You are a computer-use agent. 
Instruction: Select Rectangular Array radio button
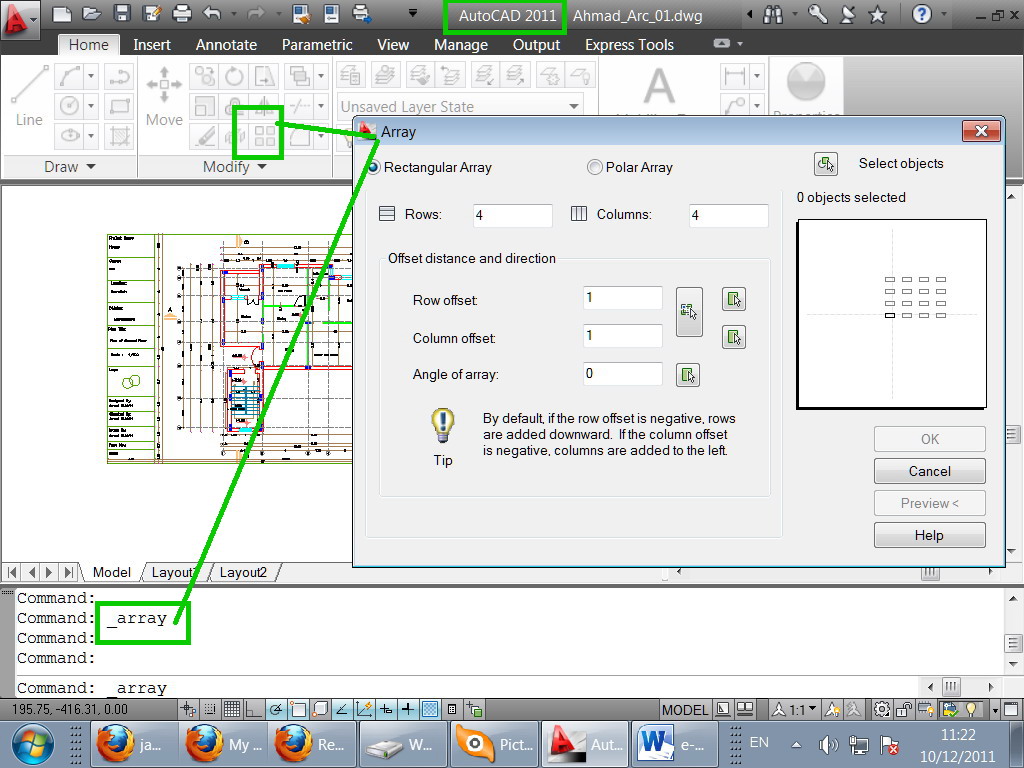pos(374,168)
